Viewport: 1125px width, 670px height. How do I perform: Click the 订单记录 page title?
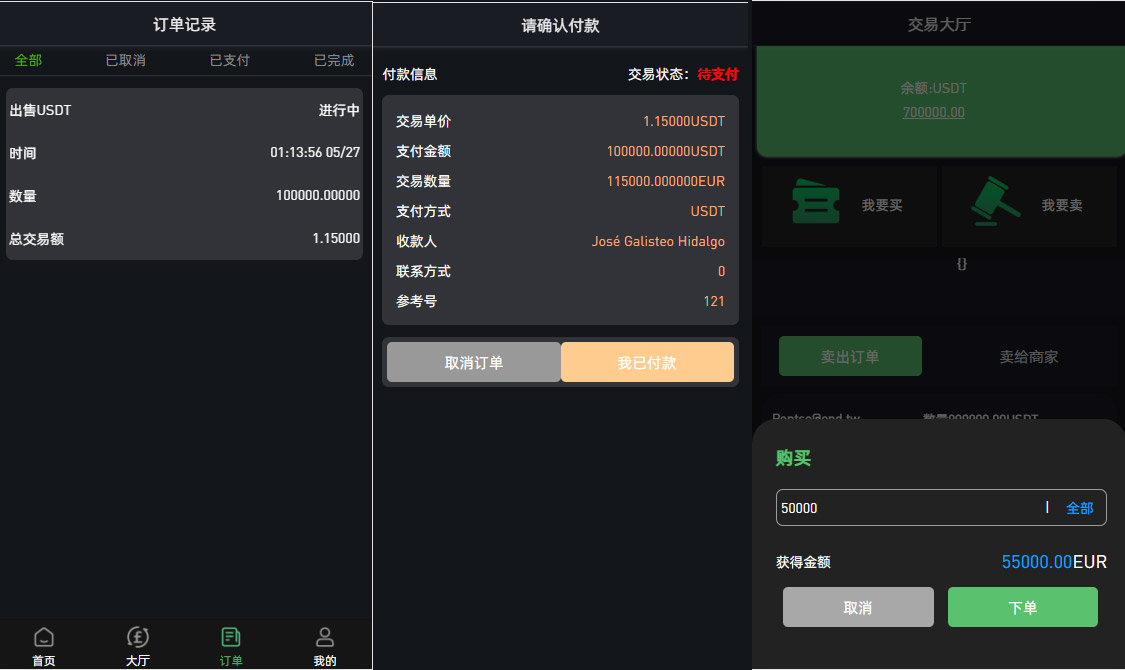184,24
